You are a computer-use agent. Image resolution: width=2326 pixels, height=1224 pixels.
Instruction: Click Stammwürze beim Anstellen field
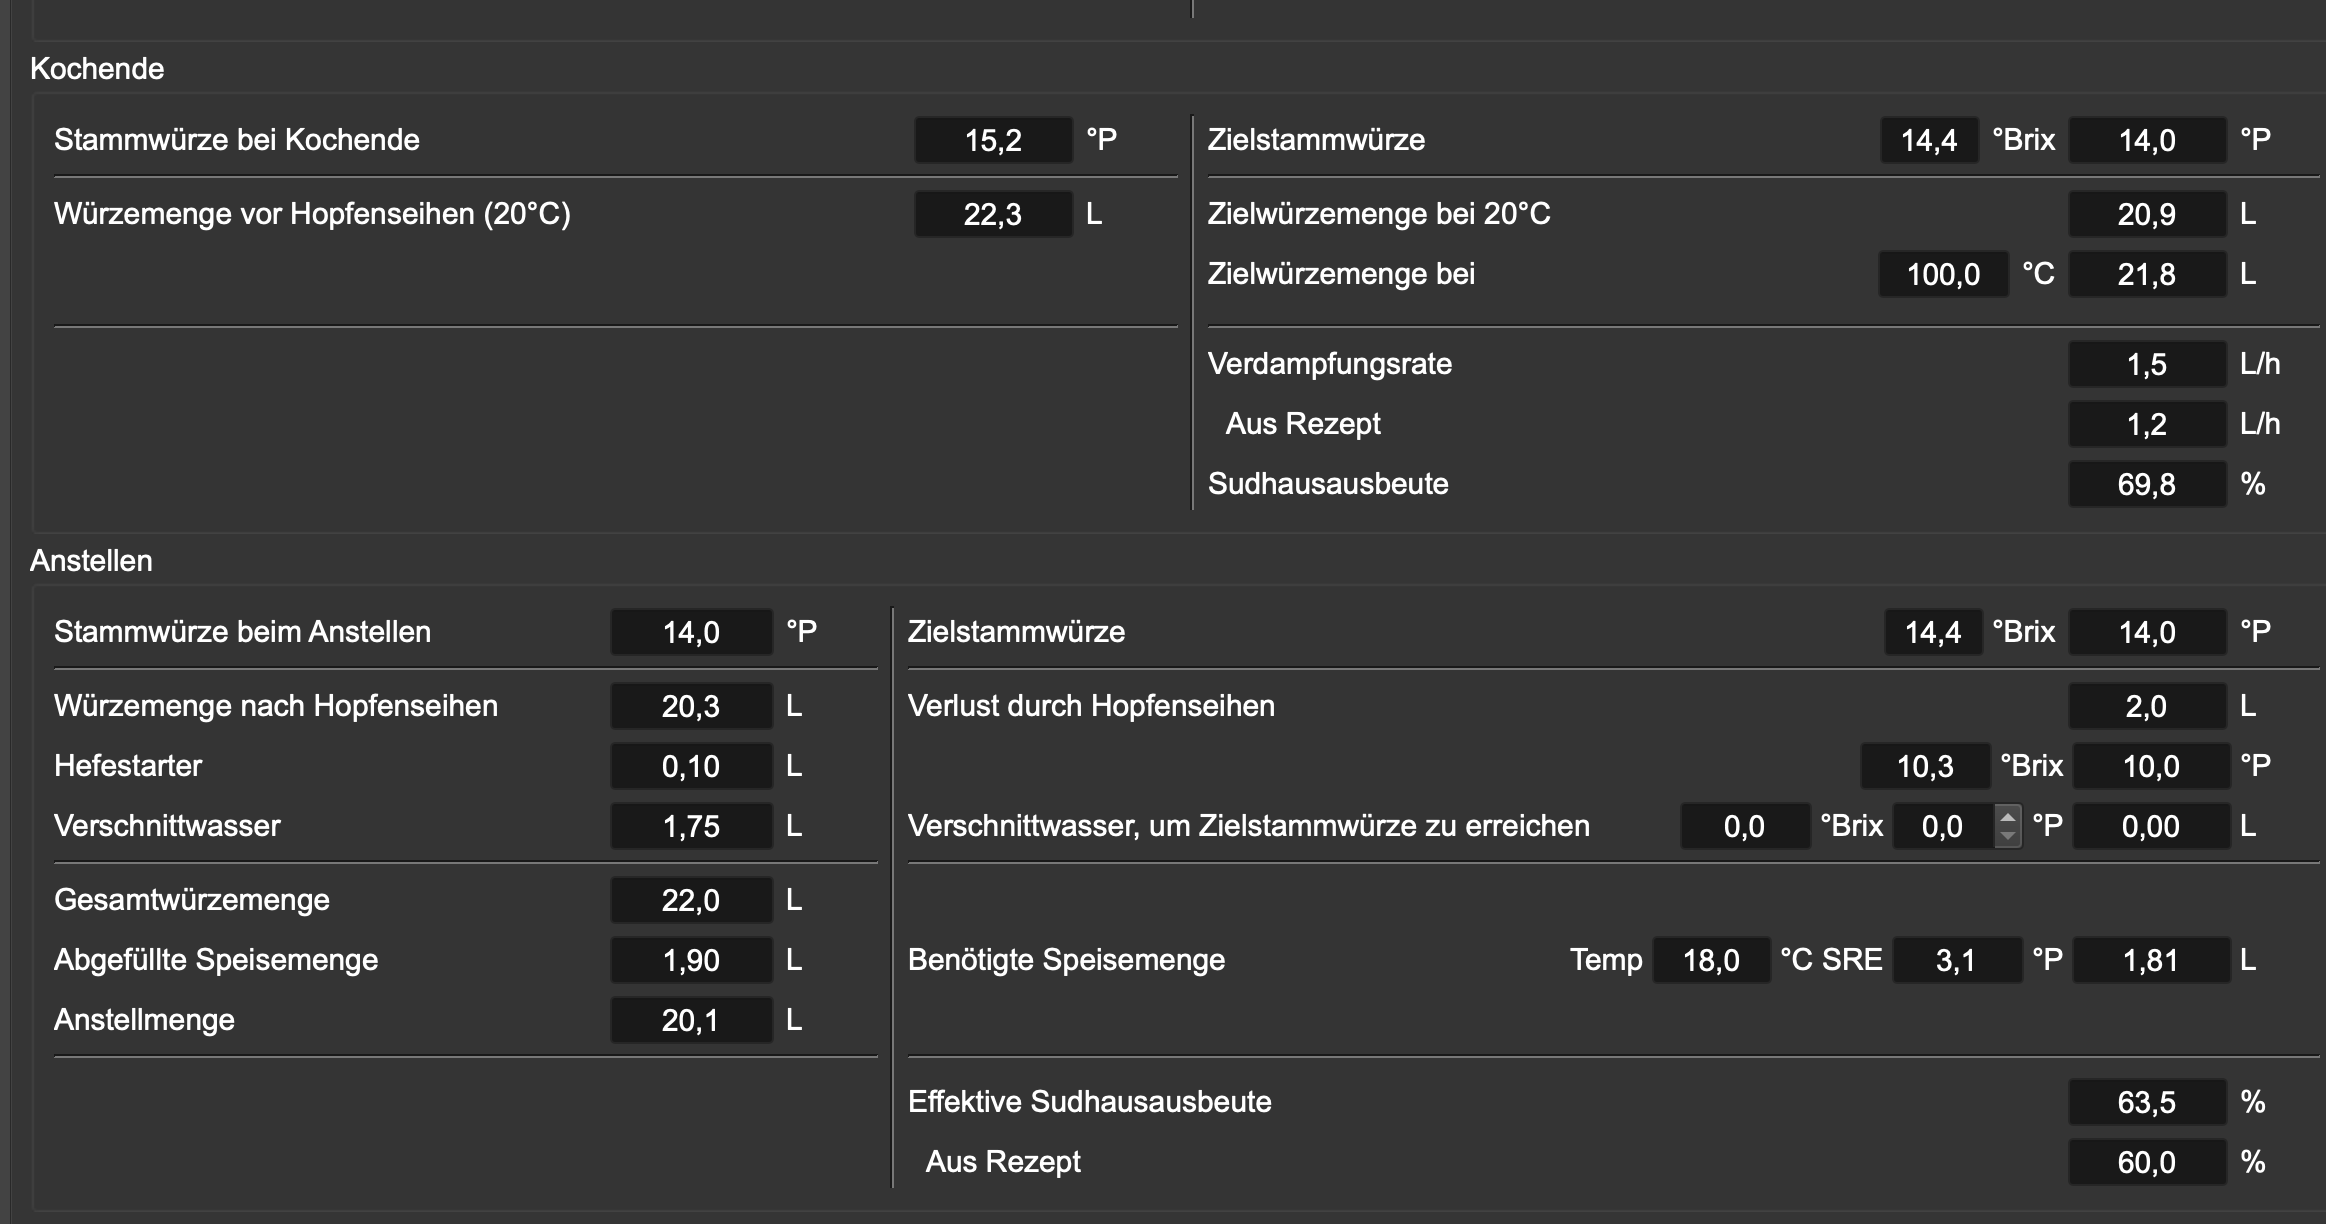pos(691,632)
